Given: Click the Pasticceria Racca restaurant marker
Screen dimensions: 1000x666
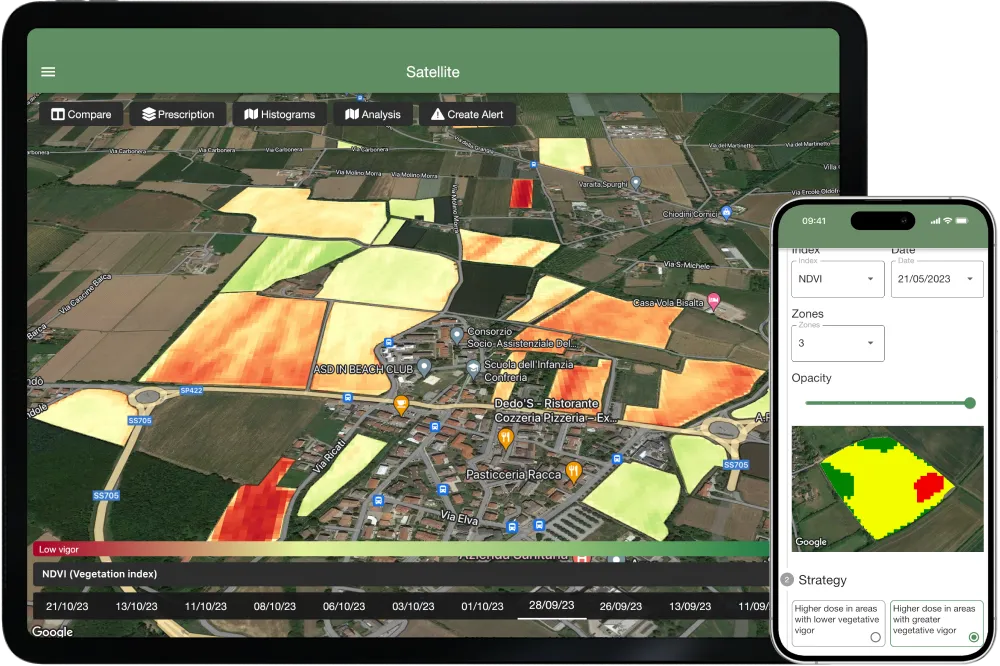Looking at the screenshot, I should tap(573, 471).
